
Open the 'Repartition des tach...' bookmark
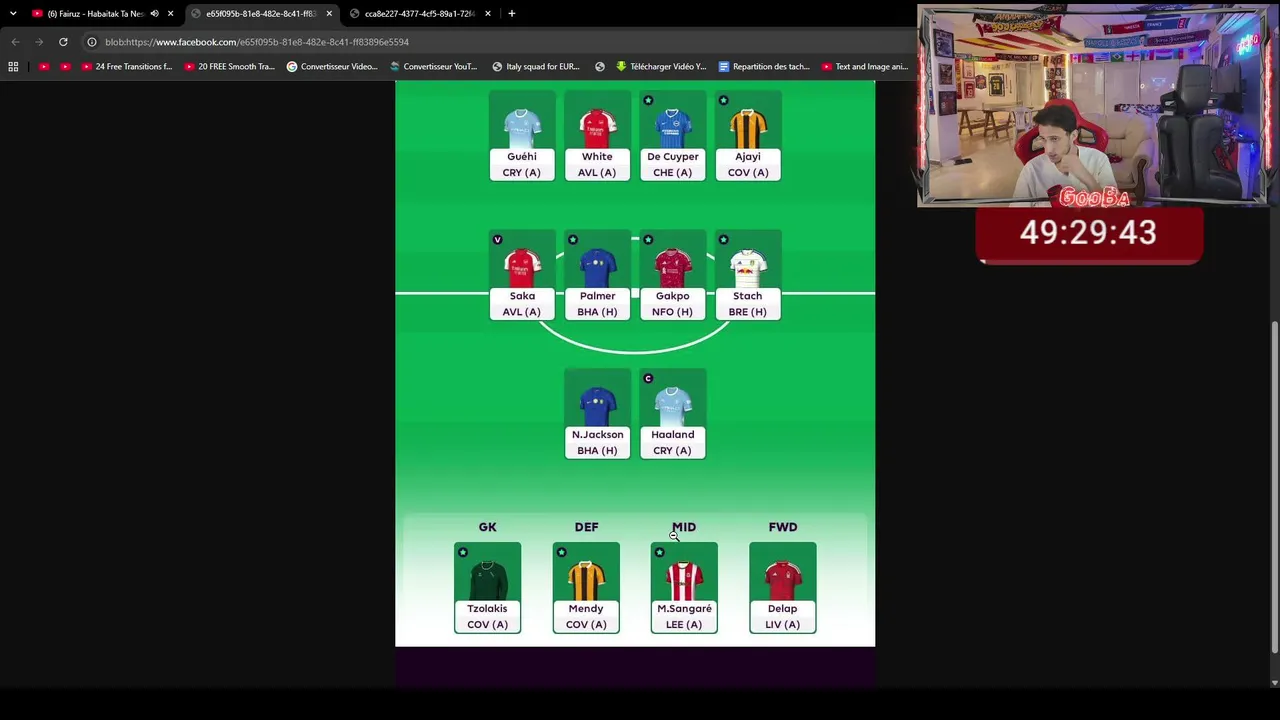(765, 67)
